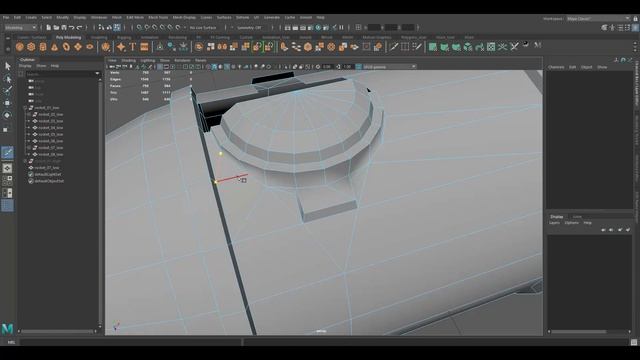Toggle snap to grids magnet icon
This screenshot has width=640, height=360.
[139, 27]
